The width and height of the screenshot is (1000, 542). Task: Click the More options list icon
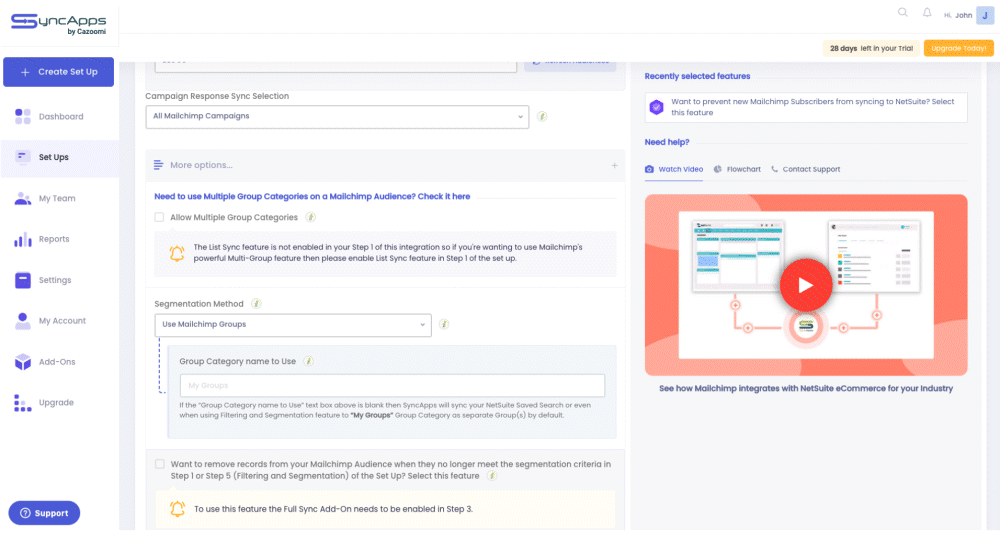[158, 165]
